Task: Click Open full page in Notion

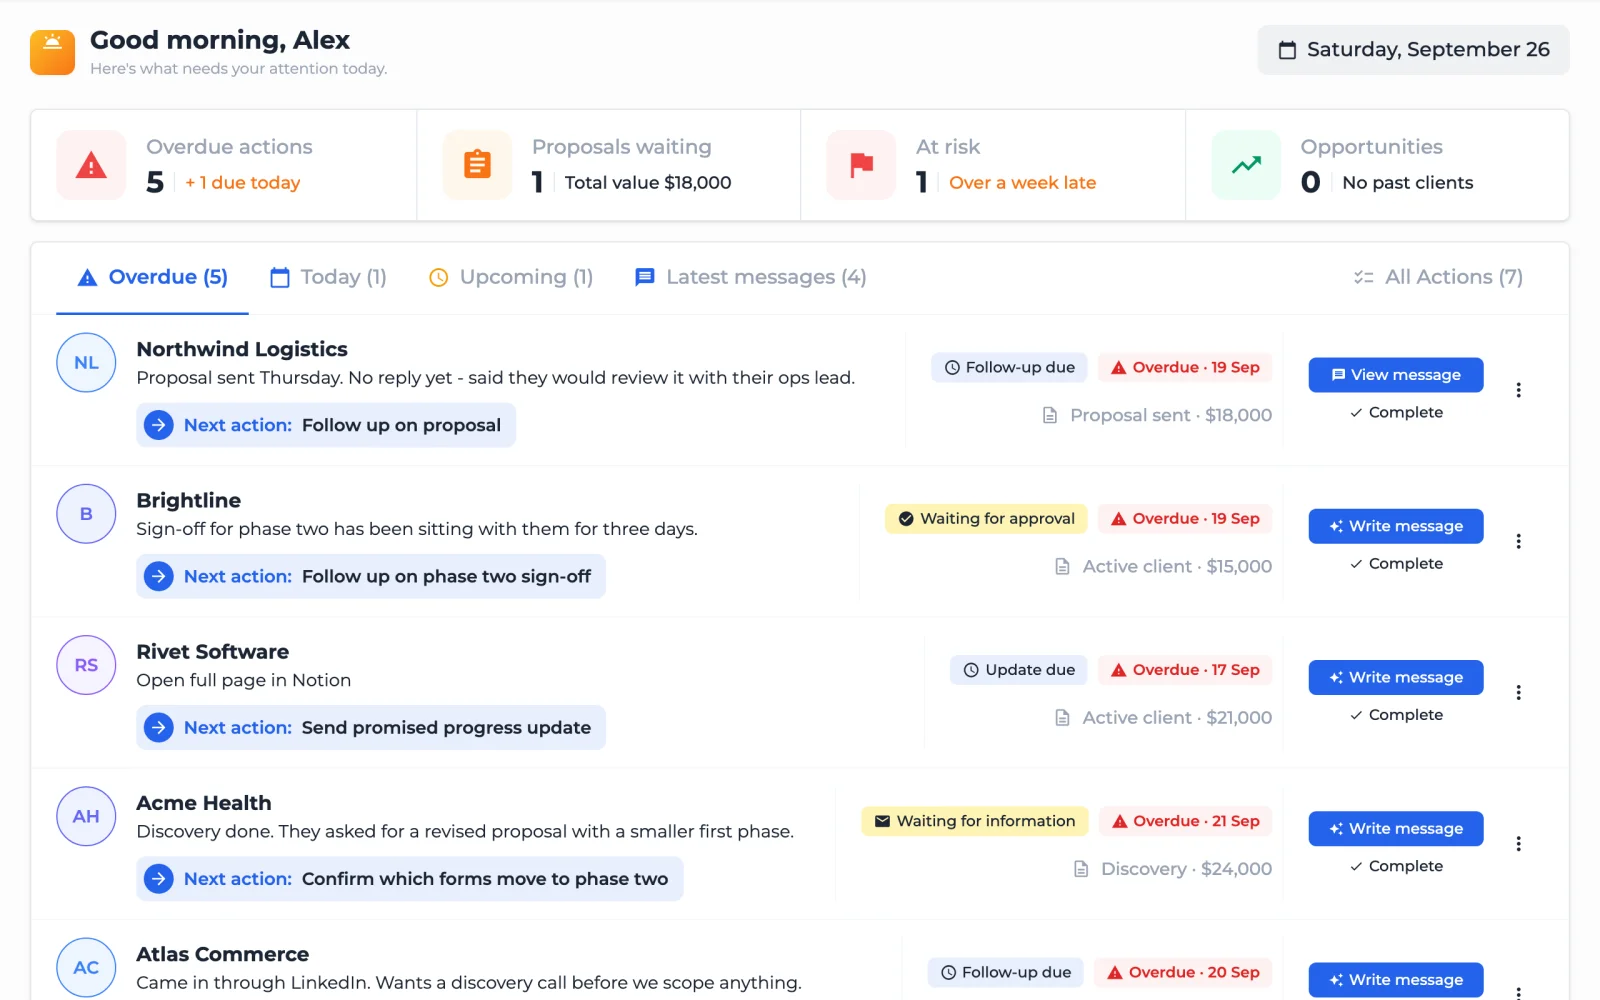Action: 244,680
